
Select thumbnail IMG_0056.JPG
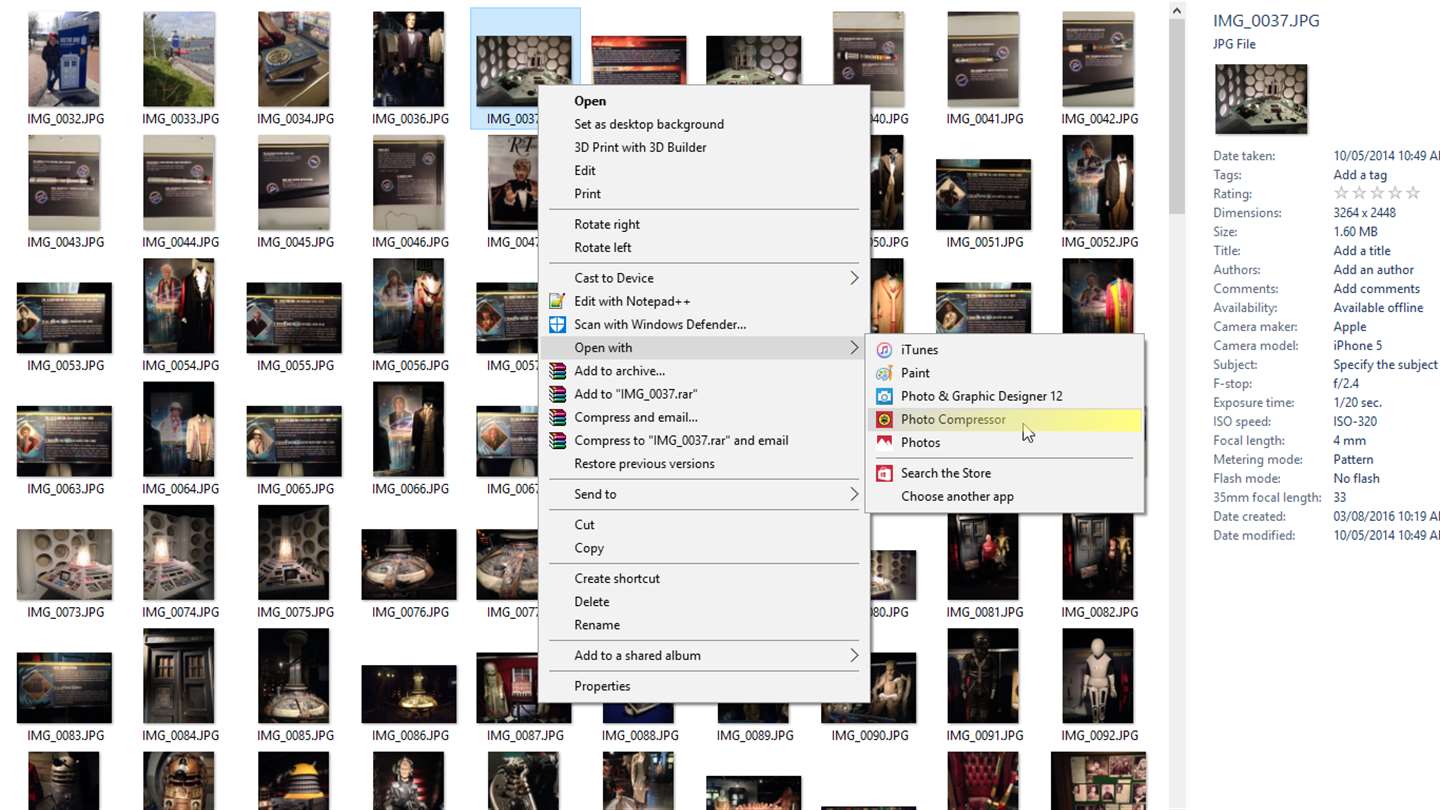409,306
